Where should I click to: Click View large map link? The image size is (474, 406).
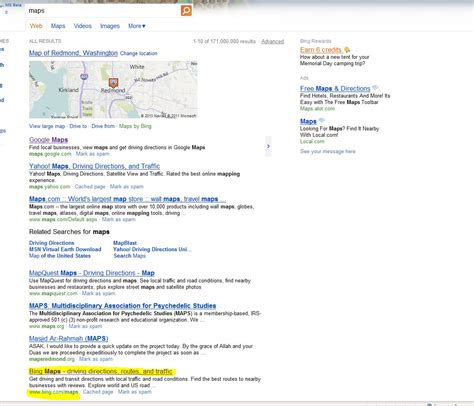(x=47, y=126)
